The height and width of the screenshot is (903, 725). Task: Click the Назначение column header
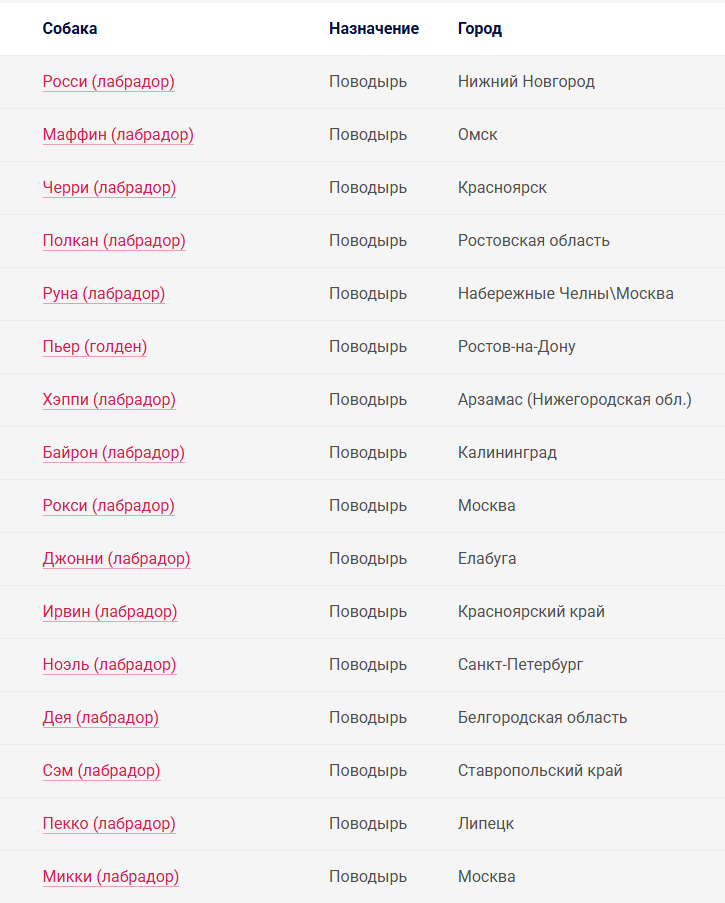[374, 28]
